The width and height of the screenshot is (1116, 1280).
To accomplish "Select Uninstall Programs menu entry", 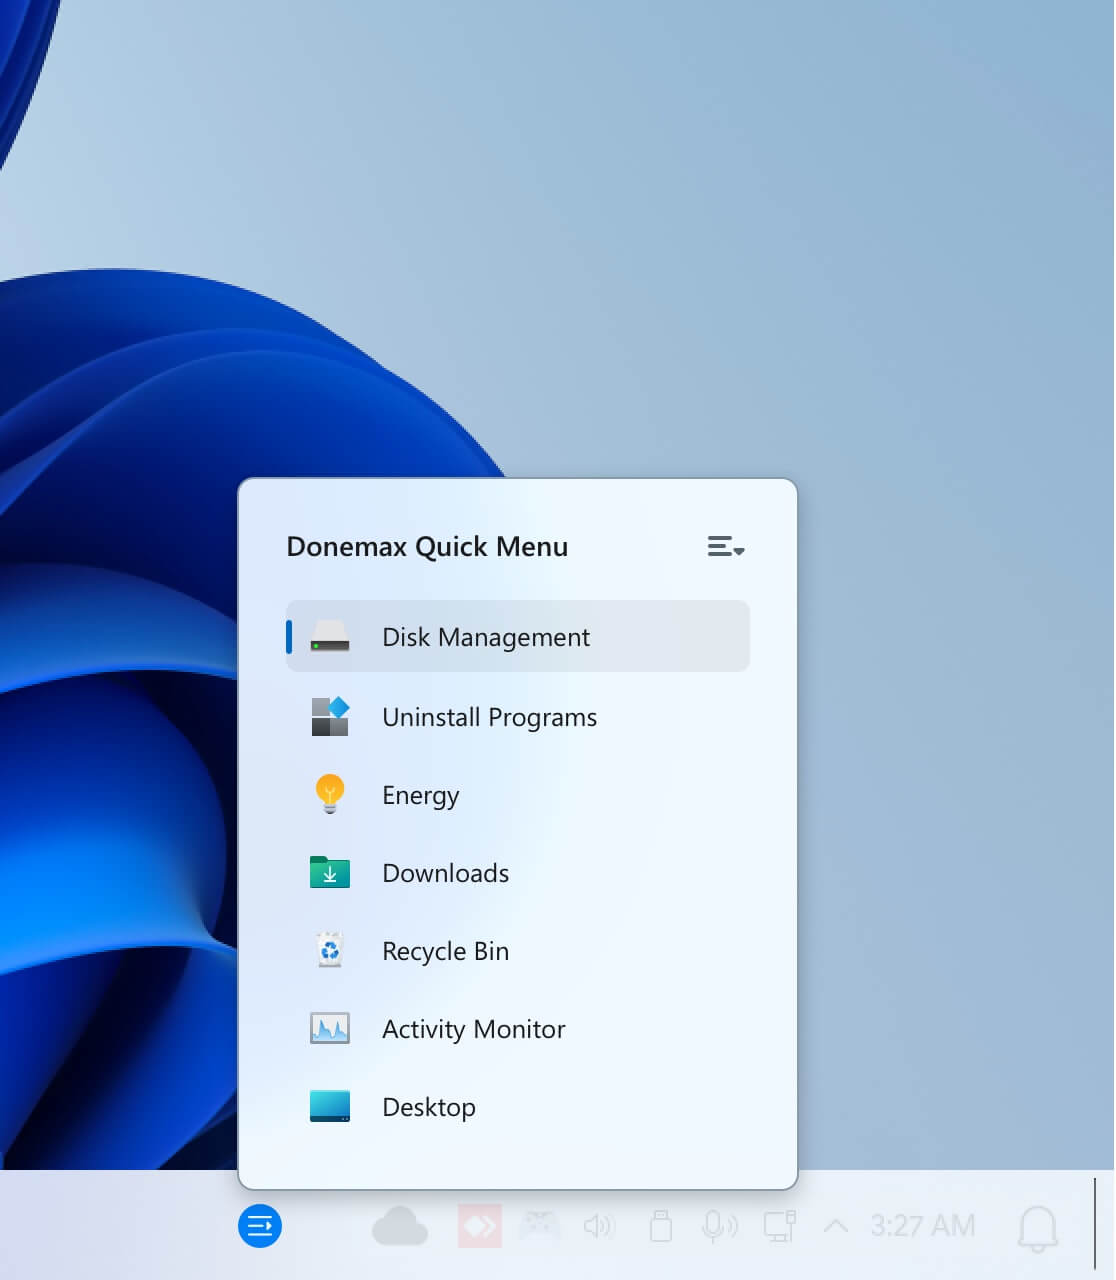I will [x=489, y=717].
